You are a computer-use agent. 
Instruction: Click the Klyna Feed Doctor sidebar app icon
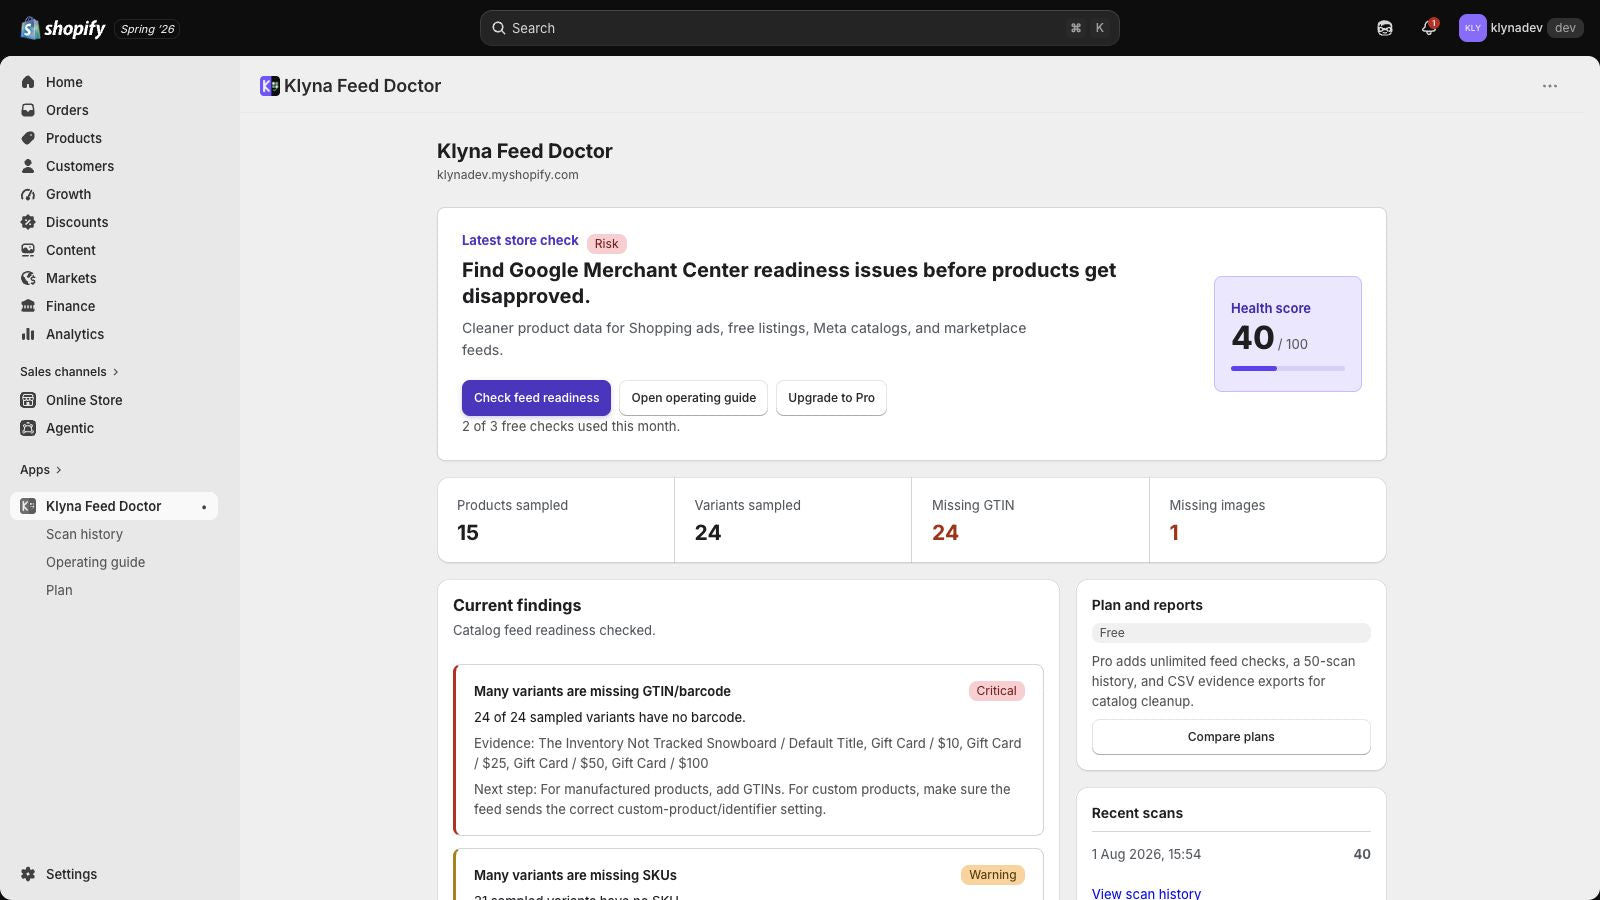coord(28,506)
